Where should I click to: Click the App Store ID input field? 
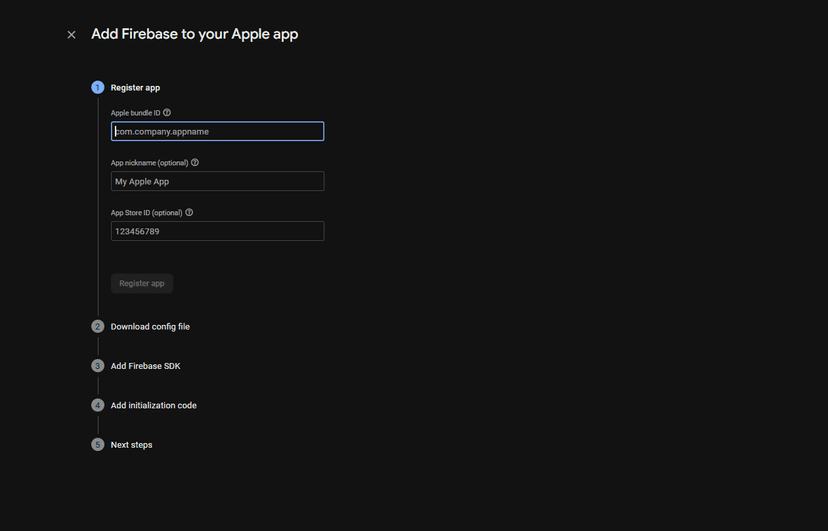[x=218, y=231]
